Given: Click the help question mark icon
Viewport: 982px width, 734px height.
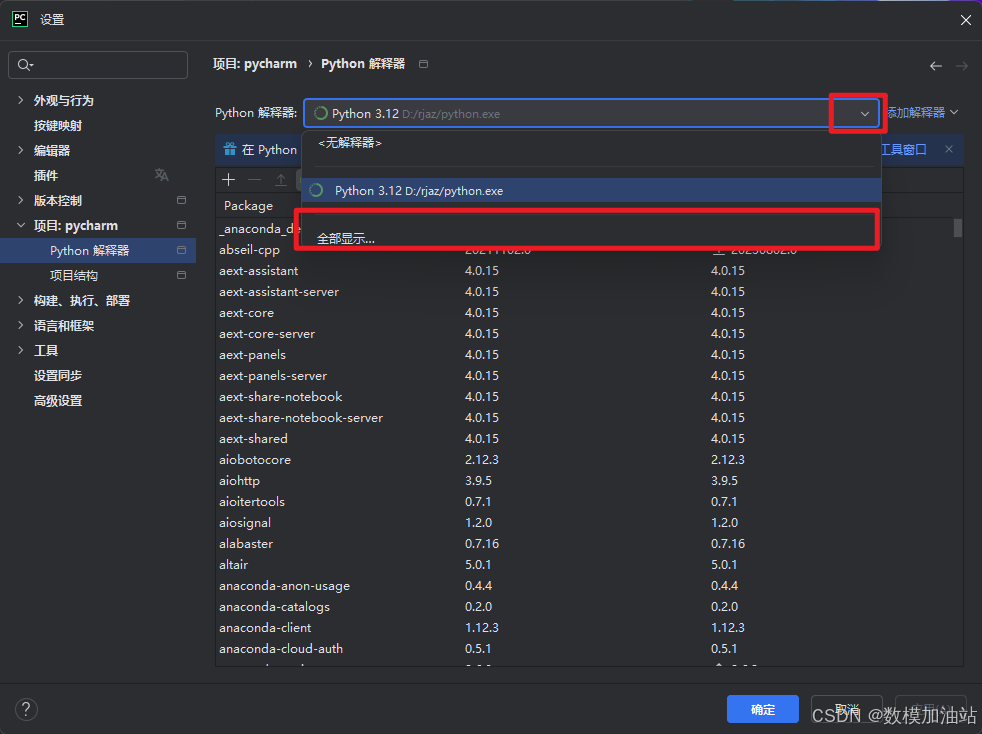Looking at the screenshot, I should click(26, 709).
